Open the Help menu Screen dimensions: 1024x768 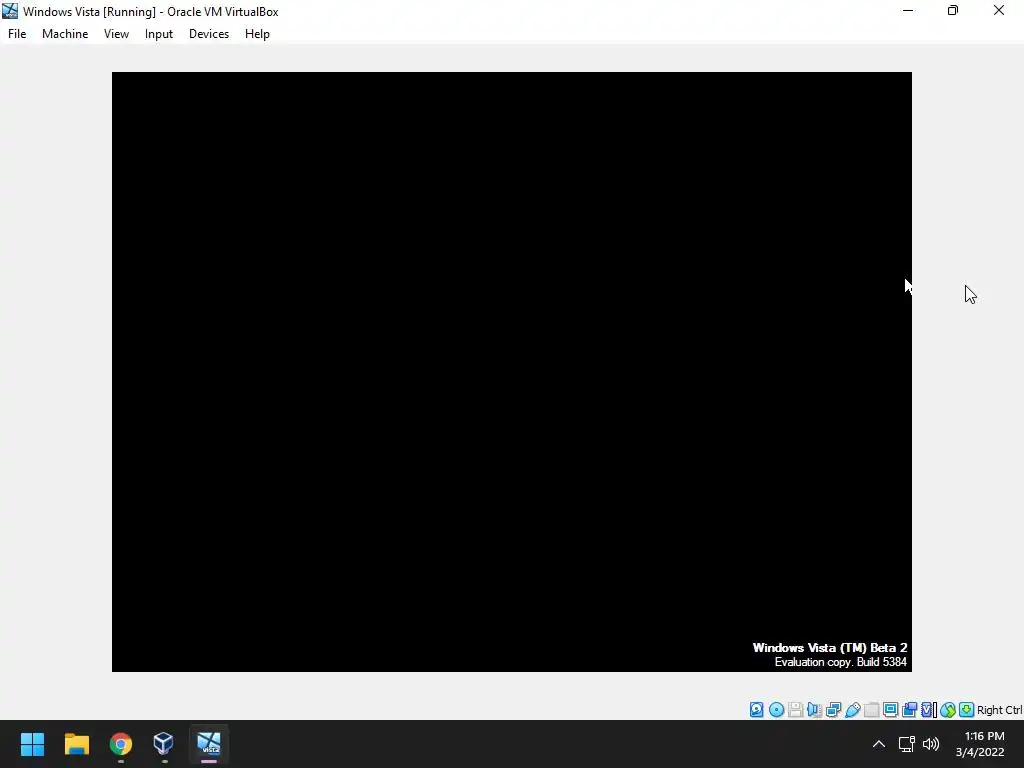click(257, 34)
